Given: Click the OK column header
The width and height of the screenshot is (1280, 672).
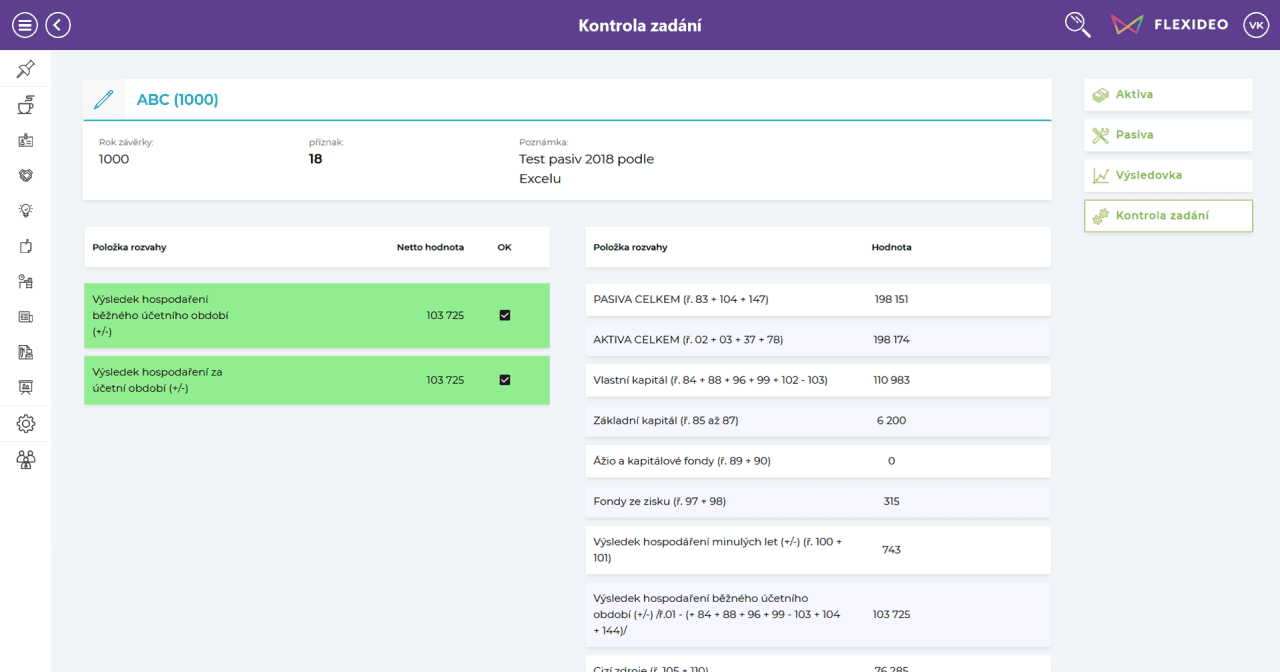Looking at the screenshot, I should (504, 247).
